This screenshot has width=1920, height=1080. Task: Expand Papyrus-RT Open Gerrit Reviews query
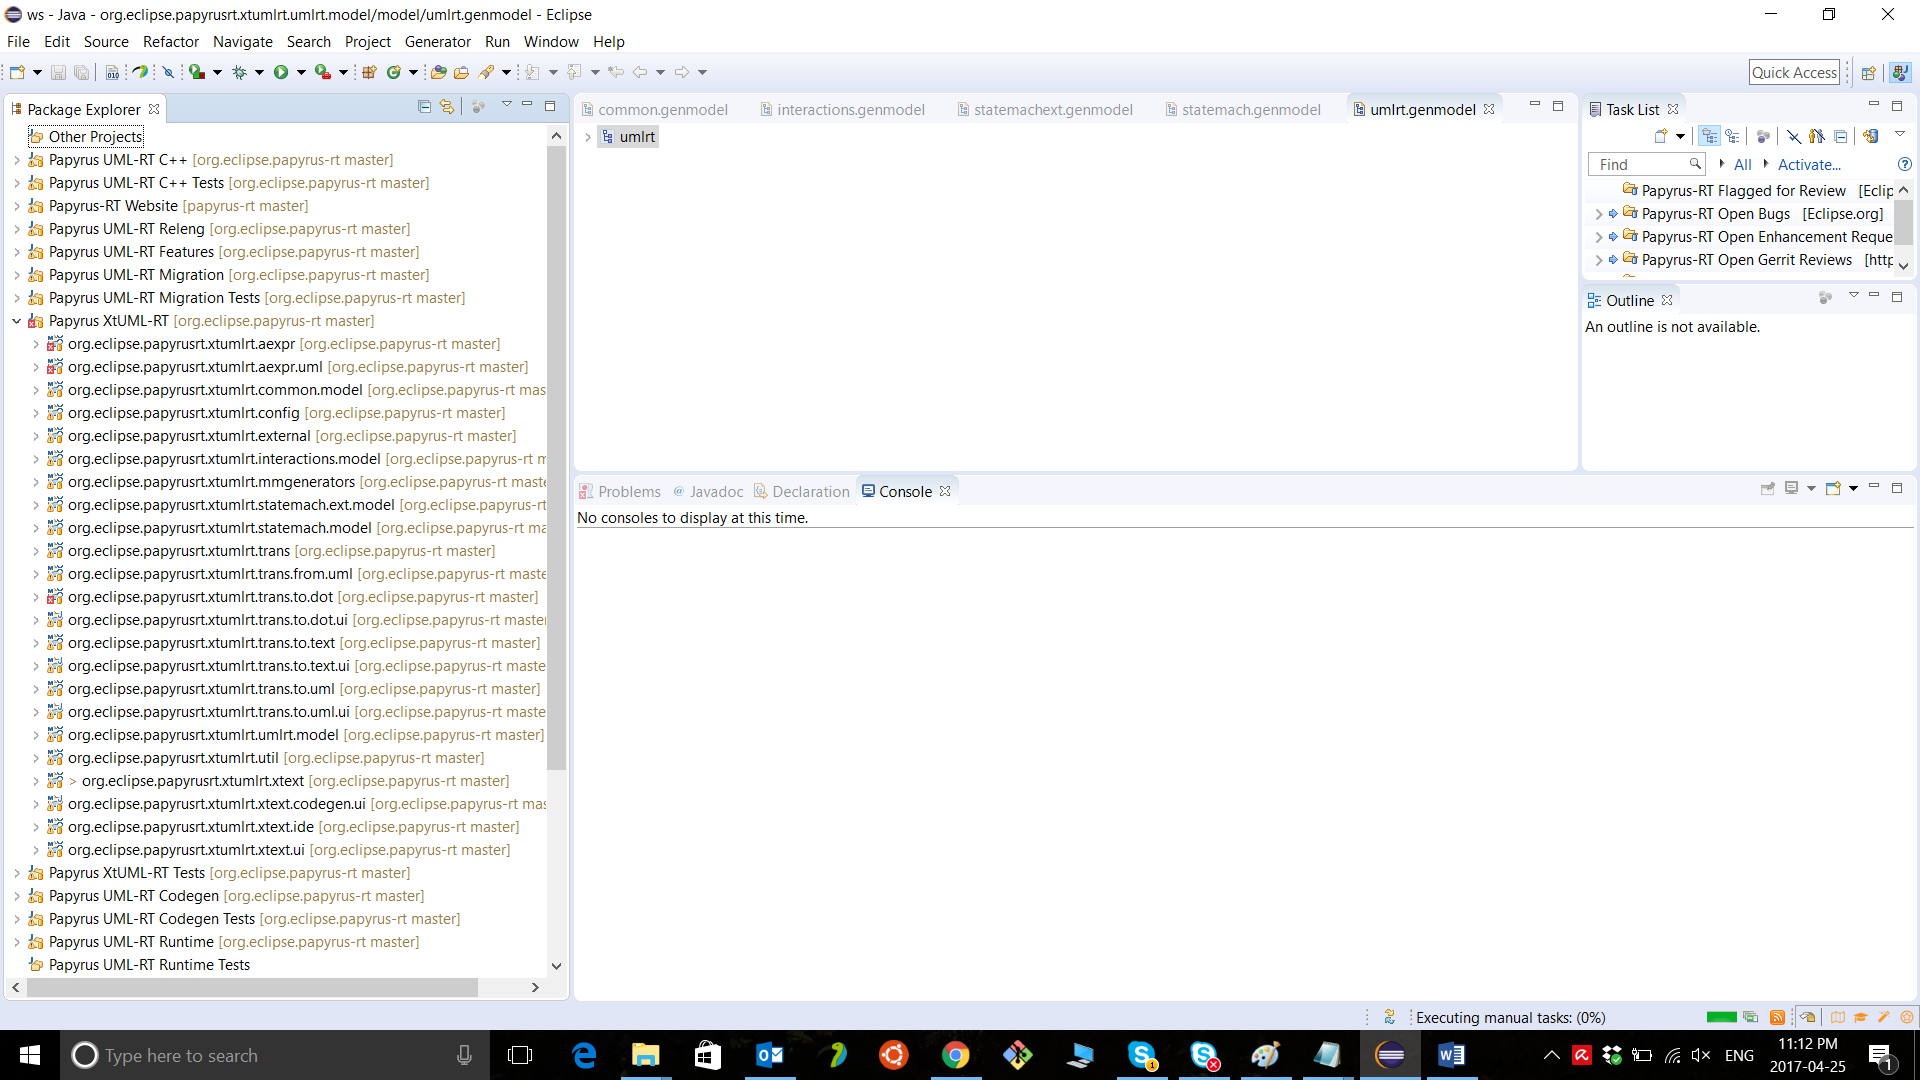[1599, 260]
